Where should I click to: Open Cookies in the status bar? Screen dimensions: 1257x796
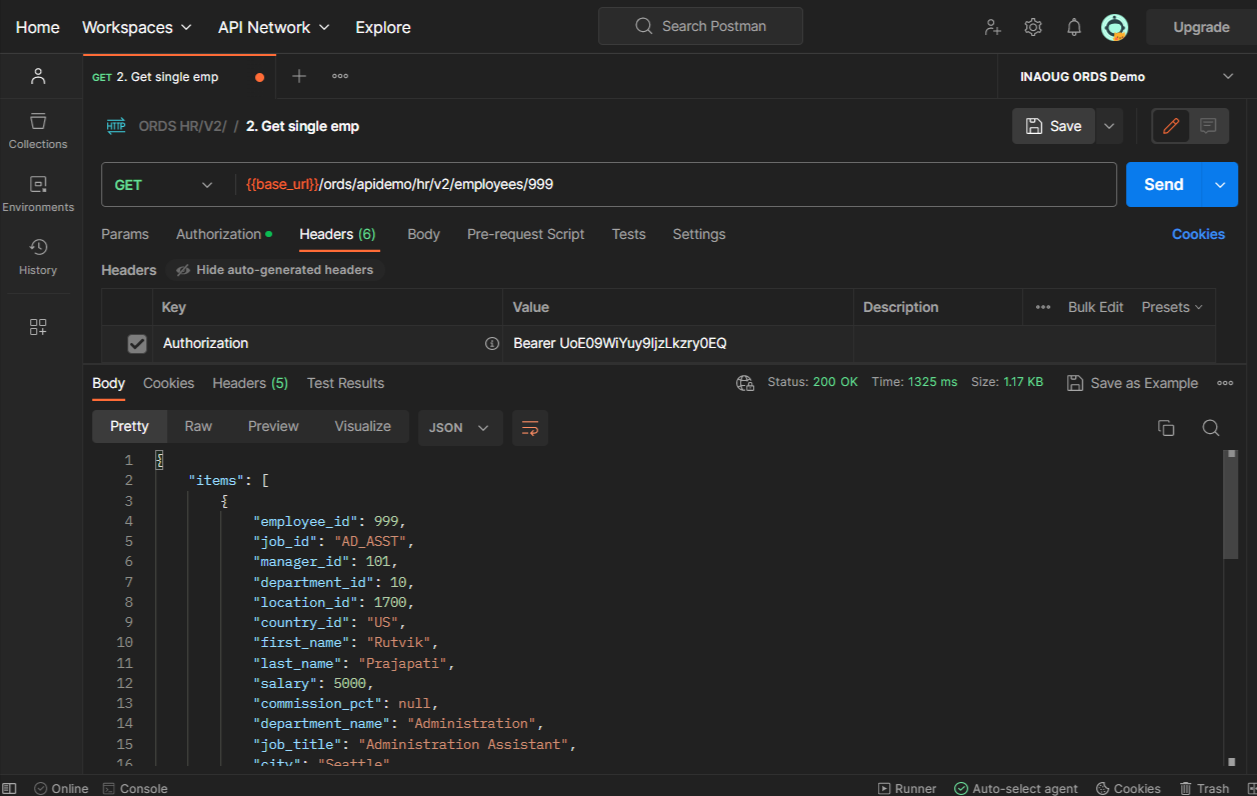pyautogui.click(x=1128, y=788)
